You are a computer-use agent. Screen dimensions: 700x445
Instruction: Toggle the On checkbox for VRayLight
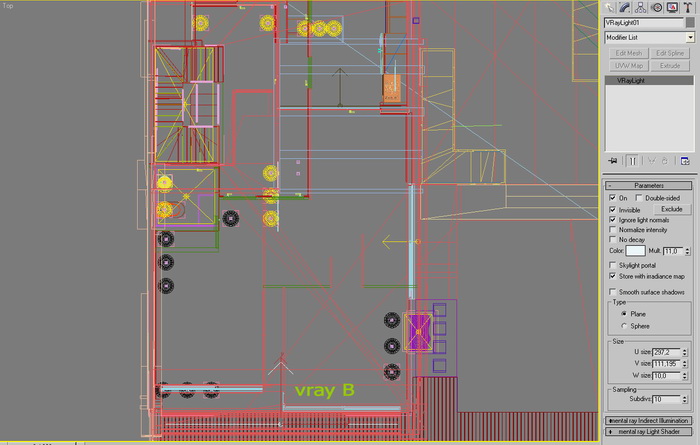612,198
